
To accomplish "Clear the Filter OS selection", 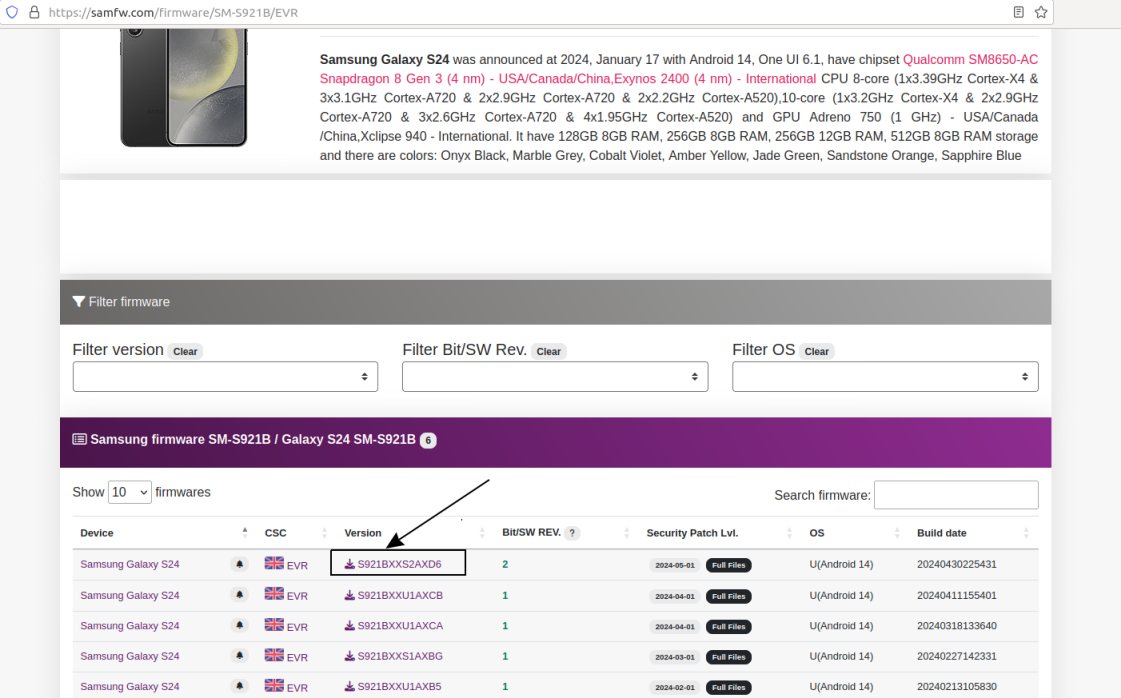I will point(816,351).
